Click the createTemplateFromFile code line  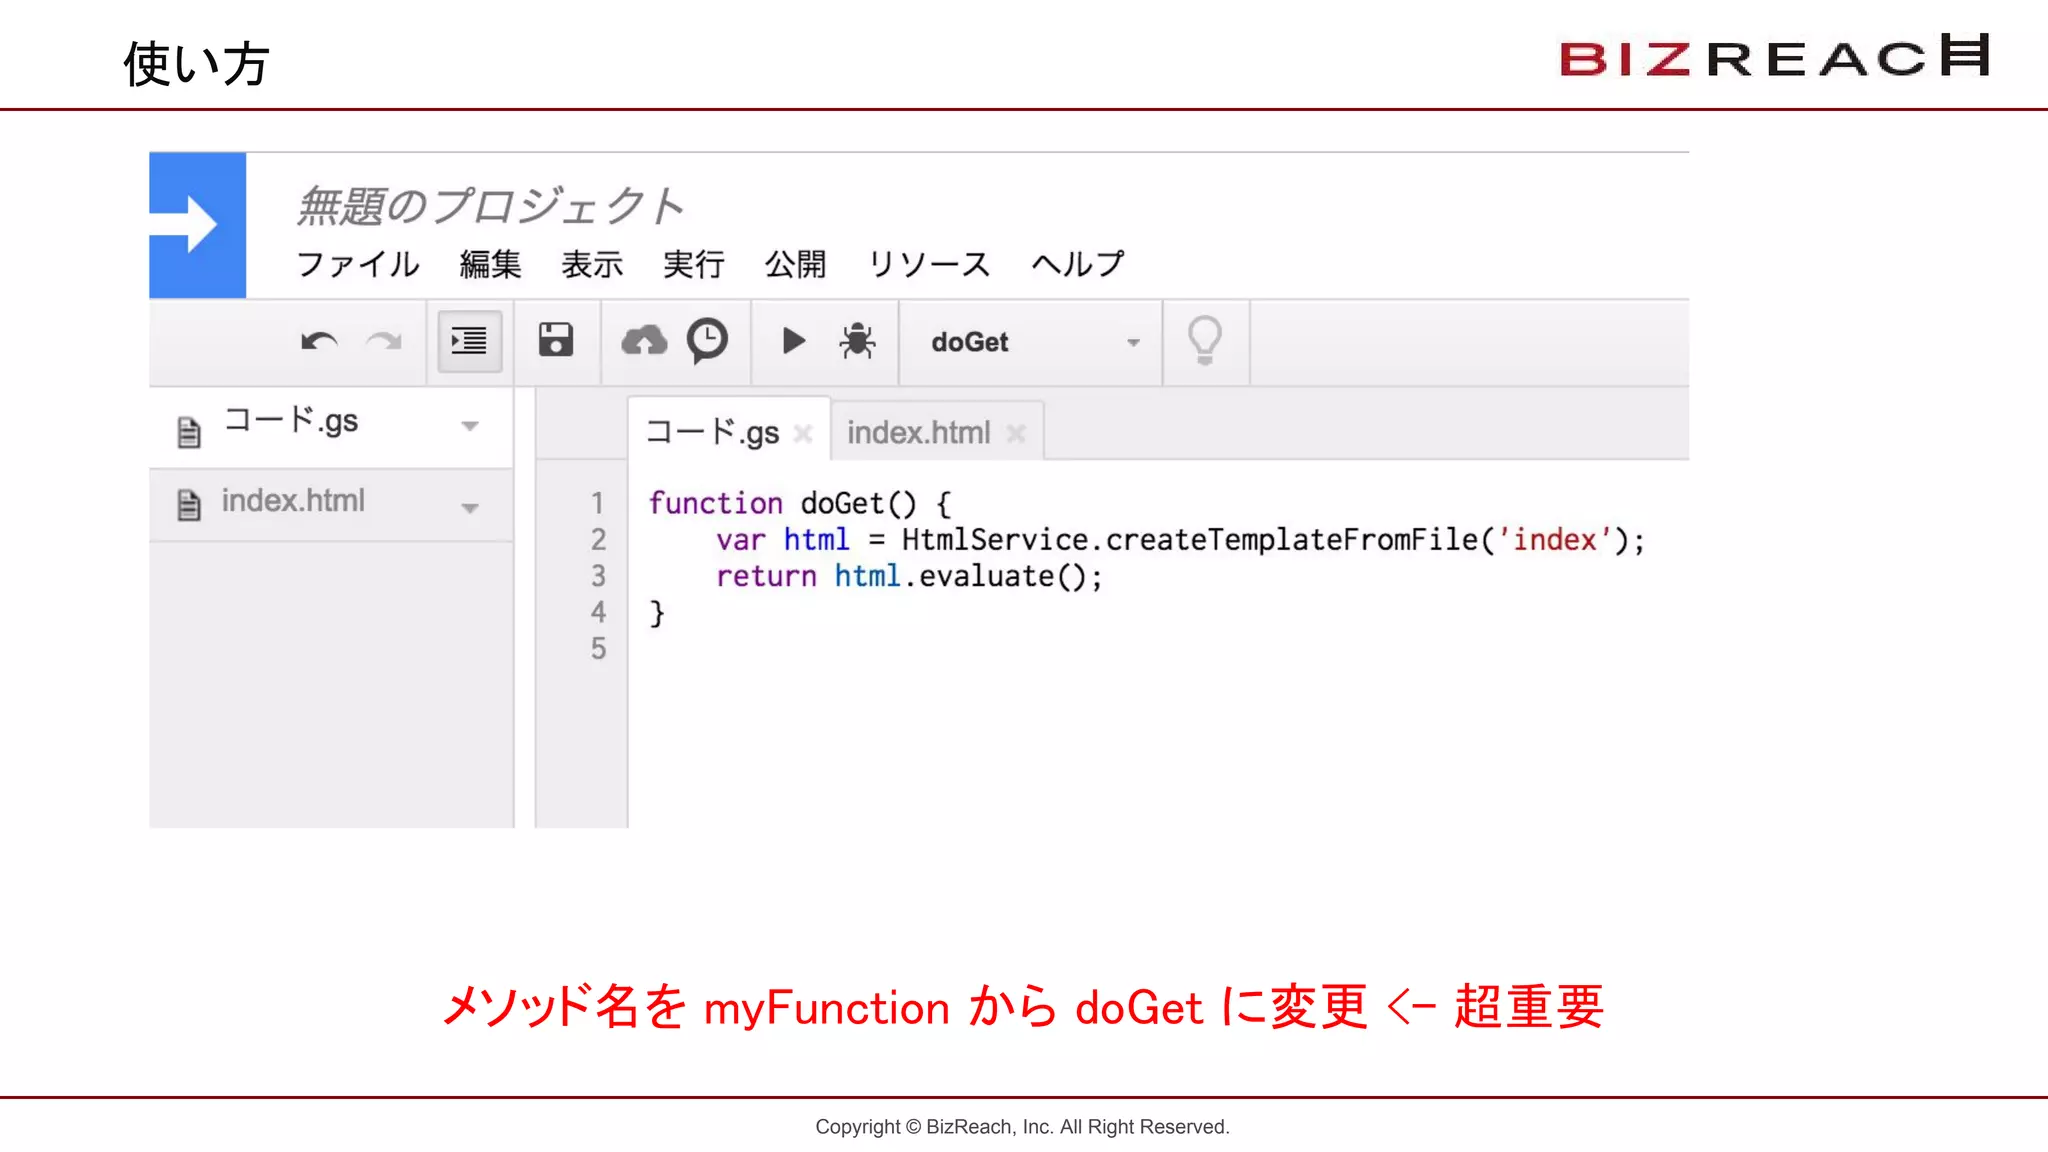1180,540
